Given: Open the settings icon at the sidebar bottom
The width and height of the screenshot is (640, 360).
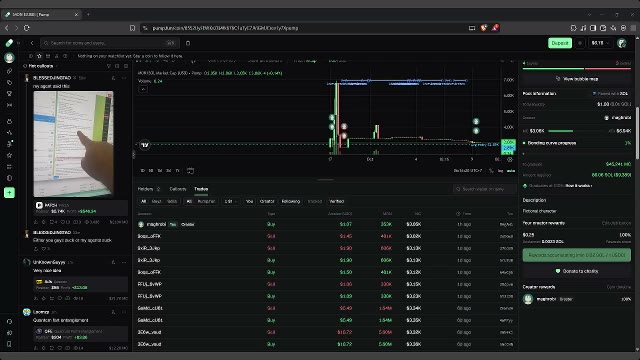Looking at the screenshot, I should (x=9, y=333).
